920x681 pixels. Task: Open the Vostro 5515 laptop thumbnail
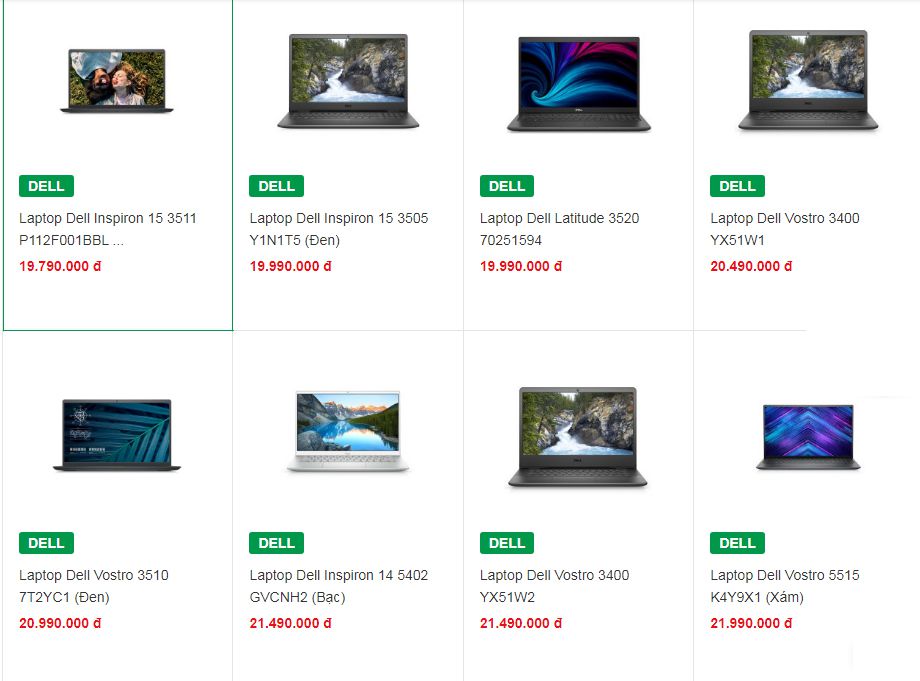[x=808, y=437]
